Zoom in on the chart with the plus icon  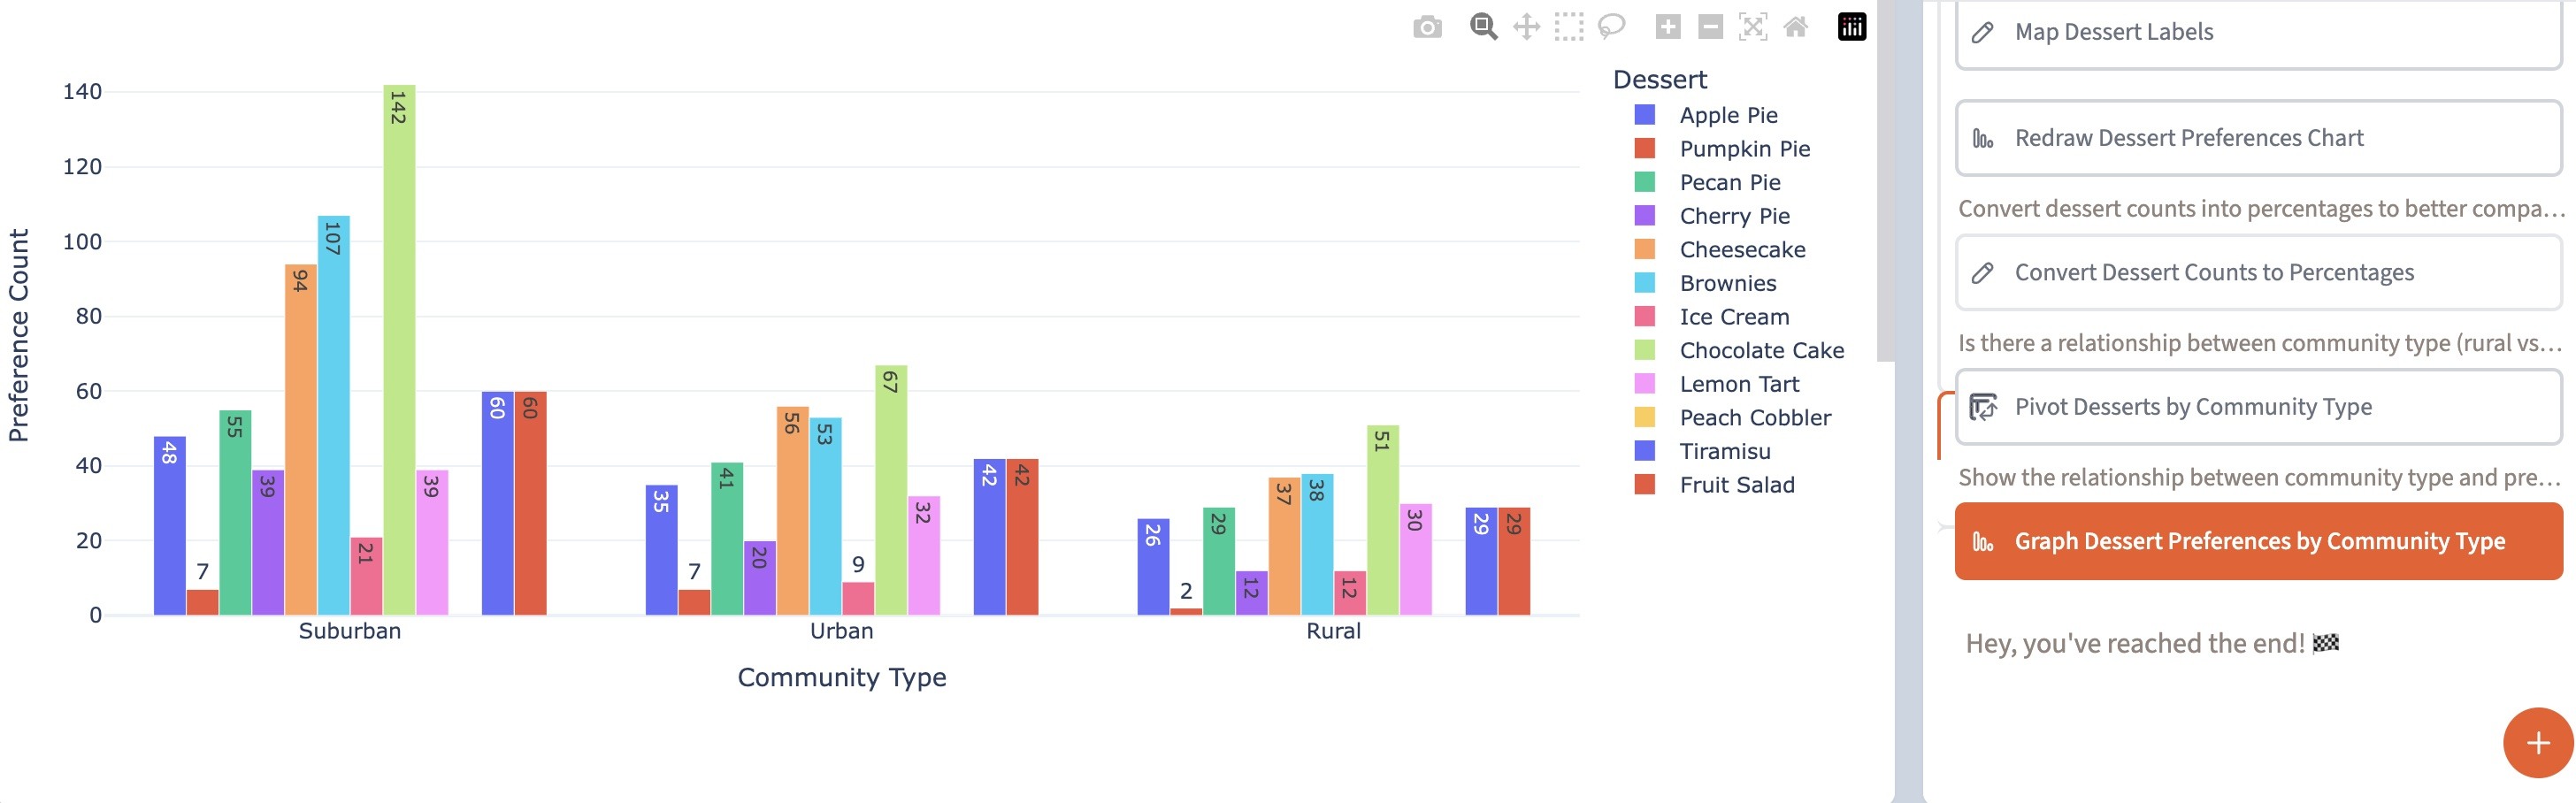tap(1667, 27)
